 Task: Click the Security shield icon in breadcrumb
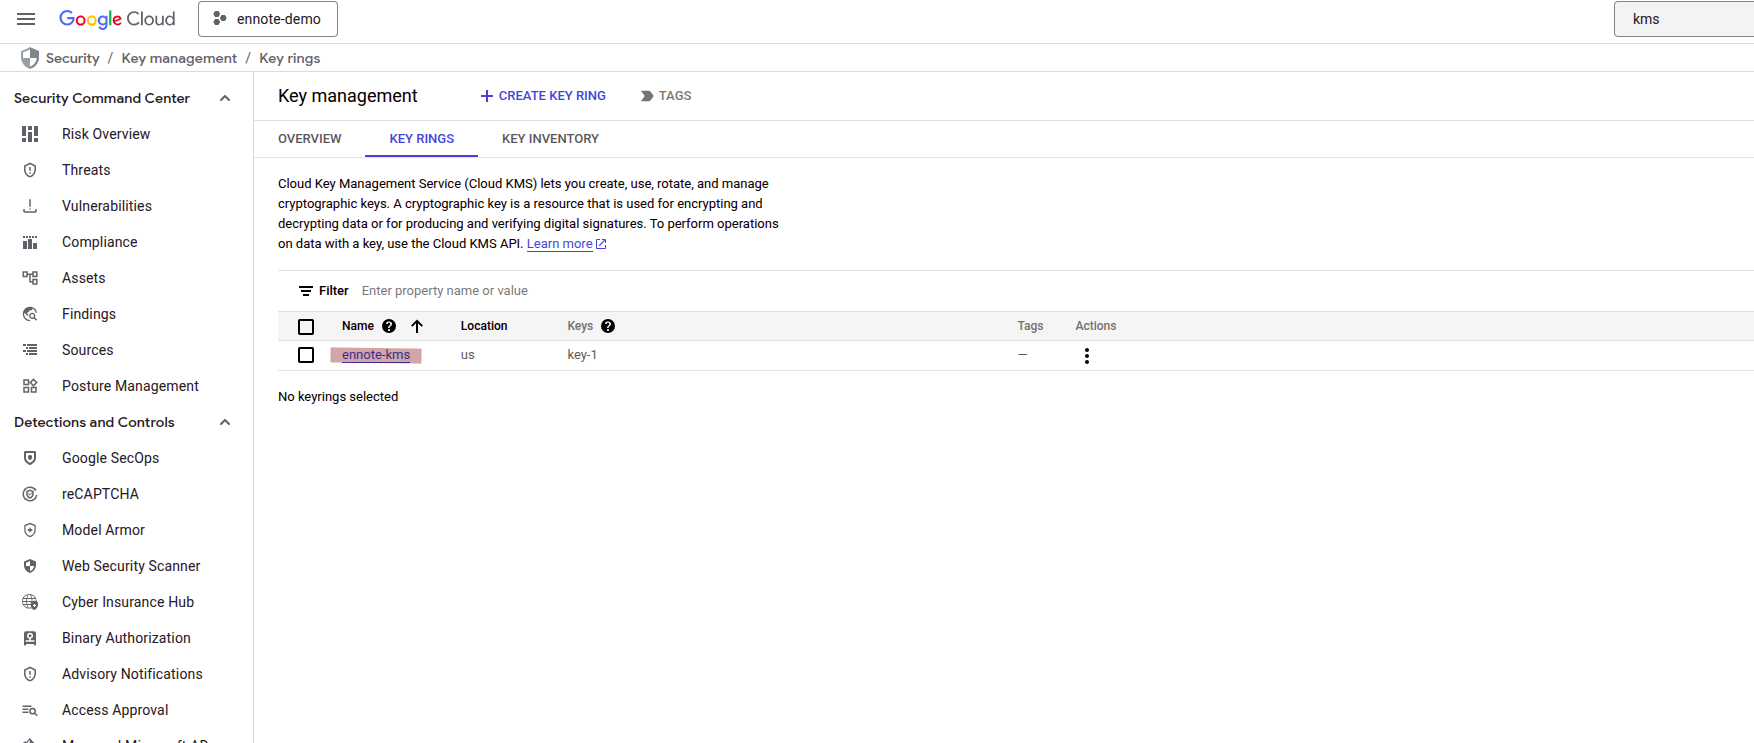[x=30, y=58]
